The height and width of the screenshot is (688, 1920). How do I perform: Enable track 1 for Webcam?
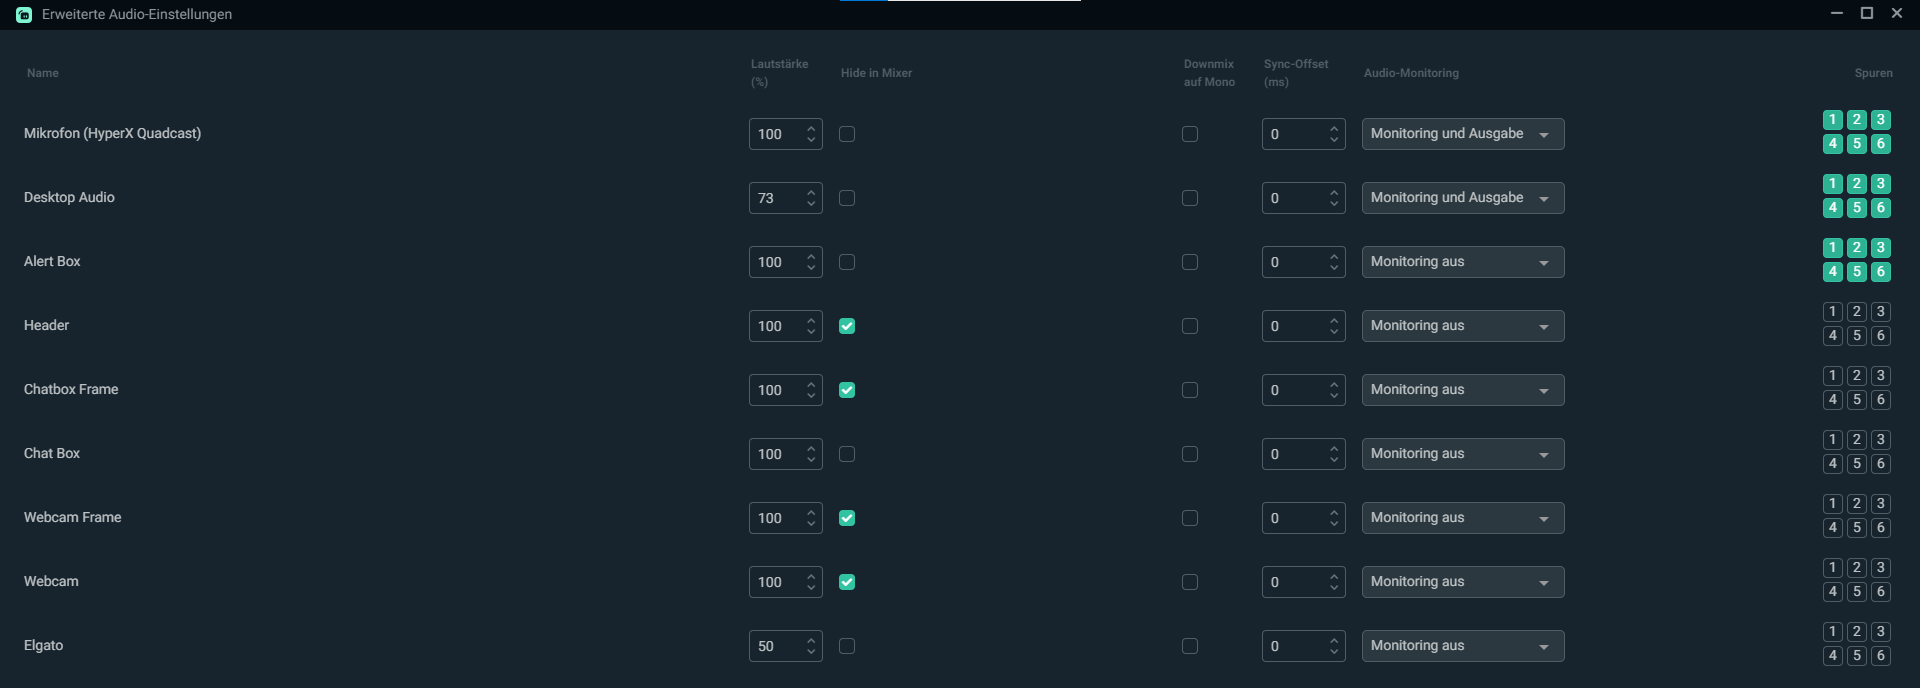coord(1832,568)
